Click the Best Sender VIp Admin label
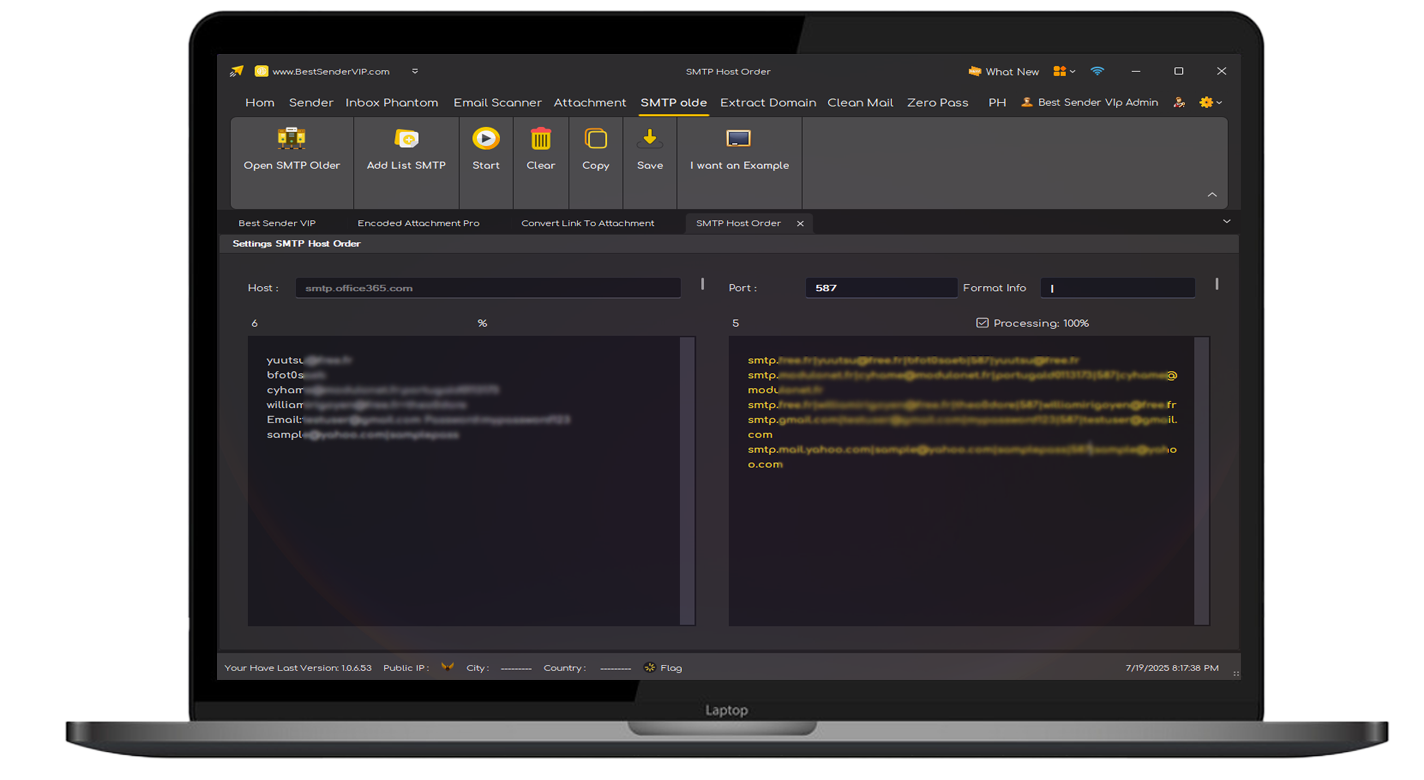Image resolution: width=1424 pixels, height=780 pixels. pyautogui.click(x=1098, y=102)
